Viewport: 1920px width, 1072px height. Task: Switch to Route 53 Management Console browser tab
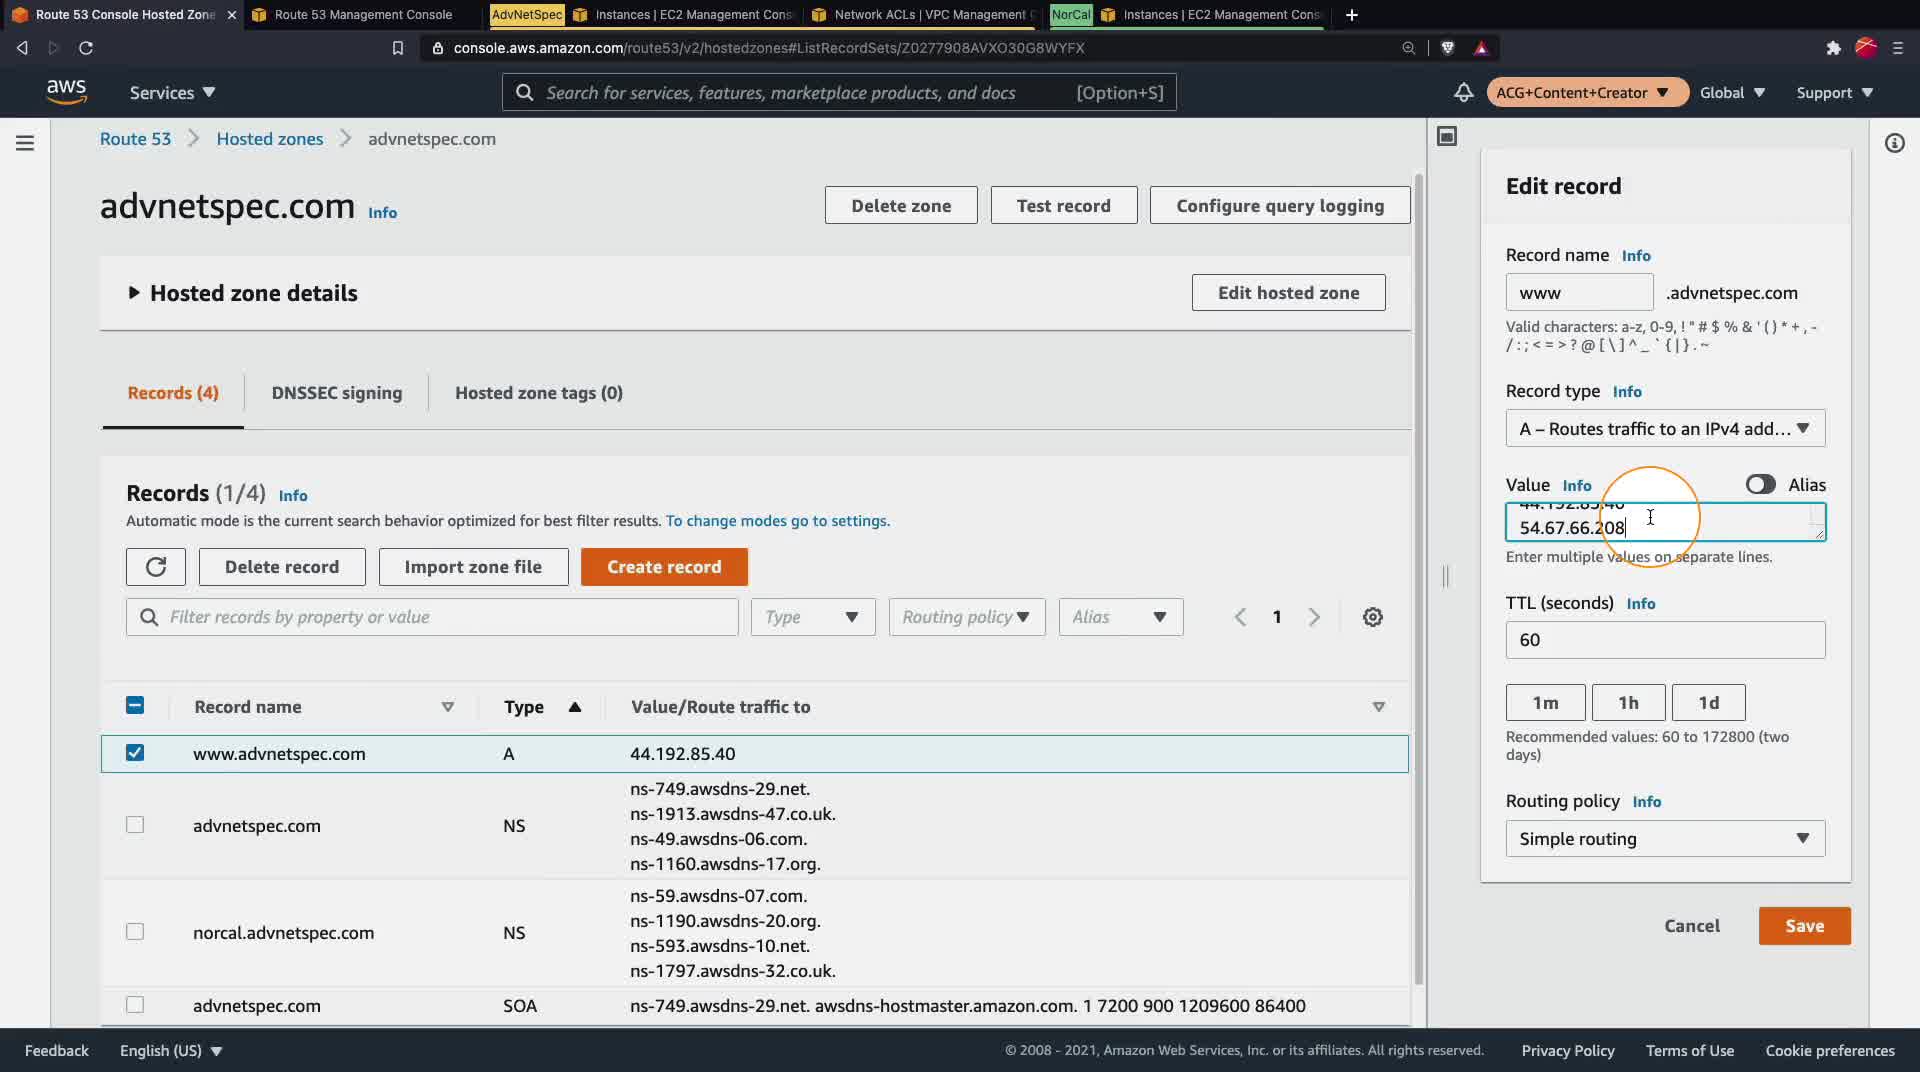tap(363, 15)
